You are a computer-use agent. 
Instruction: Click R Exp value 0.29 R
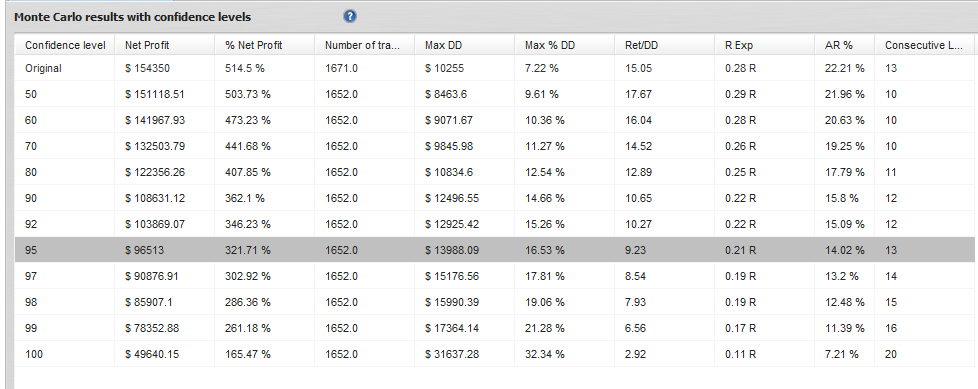(740, 94)
